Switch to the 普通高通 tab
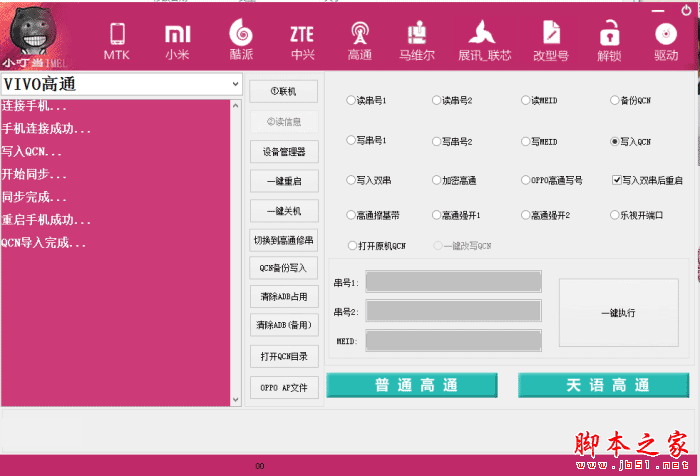 click(412, 385)
